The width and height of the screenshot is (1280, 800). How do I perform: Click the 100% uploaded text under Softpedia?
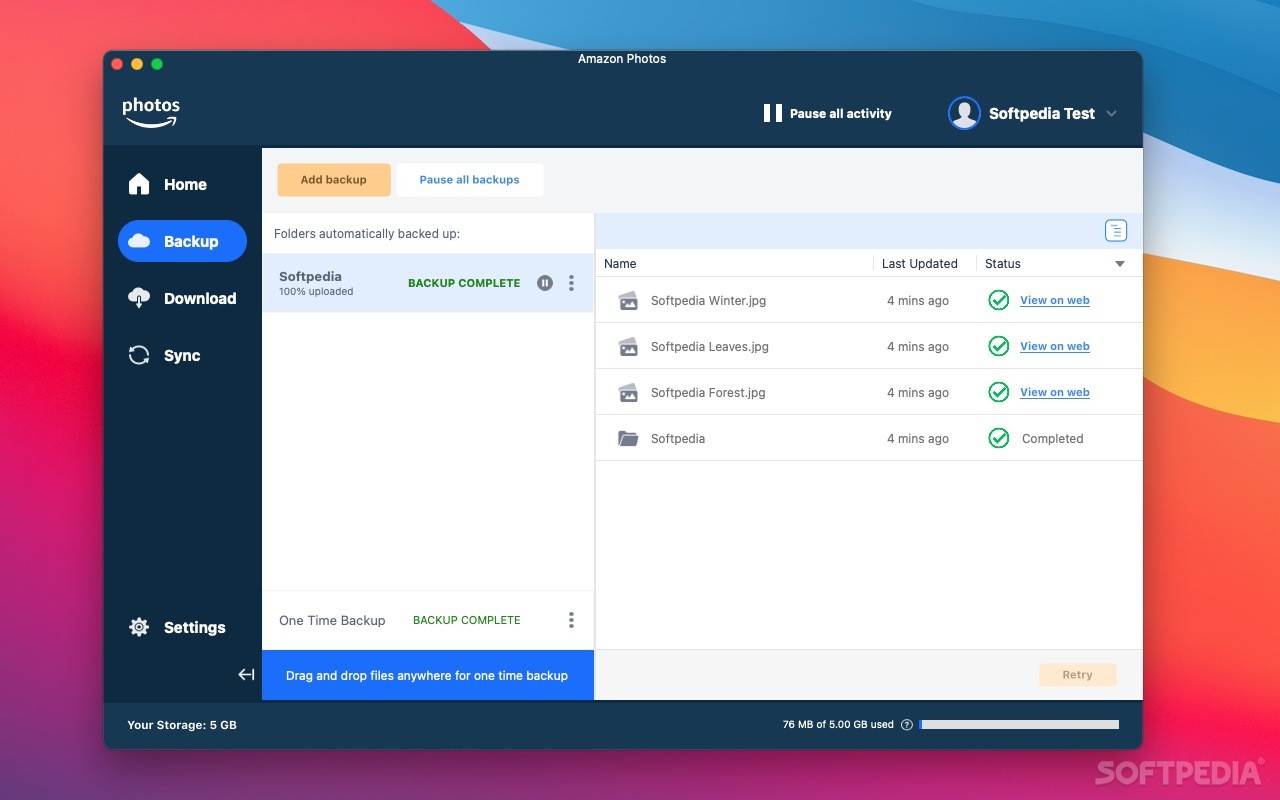click(316, 292)
